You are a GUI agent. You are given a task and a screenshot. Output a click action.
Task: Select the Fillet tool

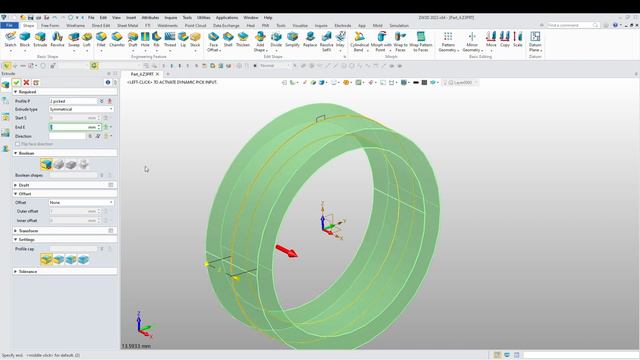pos(101,40)
